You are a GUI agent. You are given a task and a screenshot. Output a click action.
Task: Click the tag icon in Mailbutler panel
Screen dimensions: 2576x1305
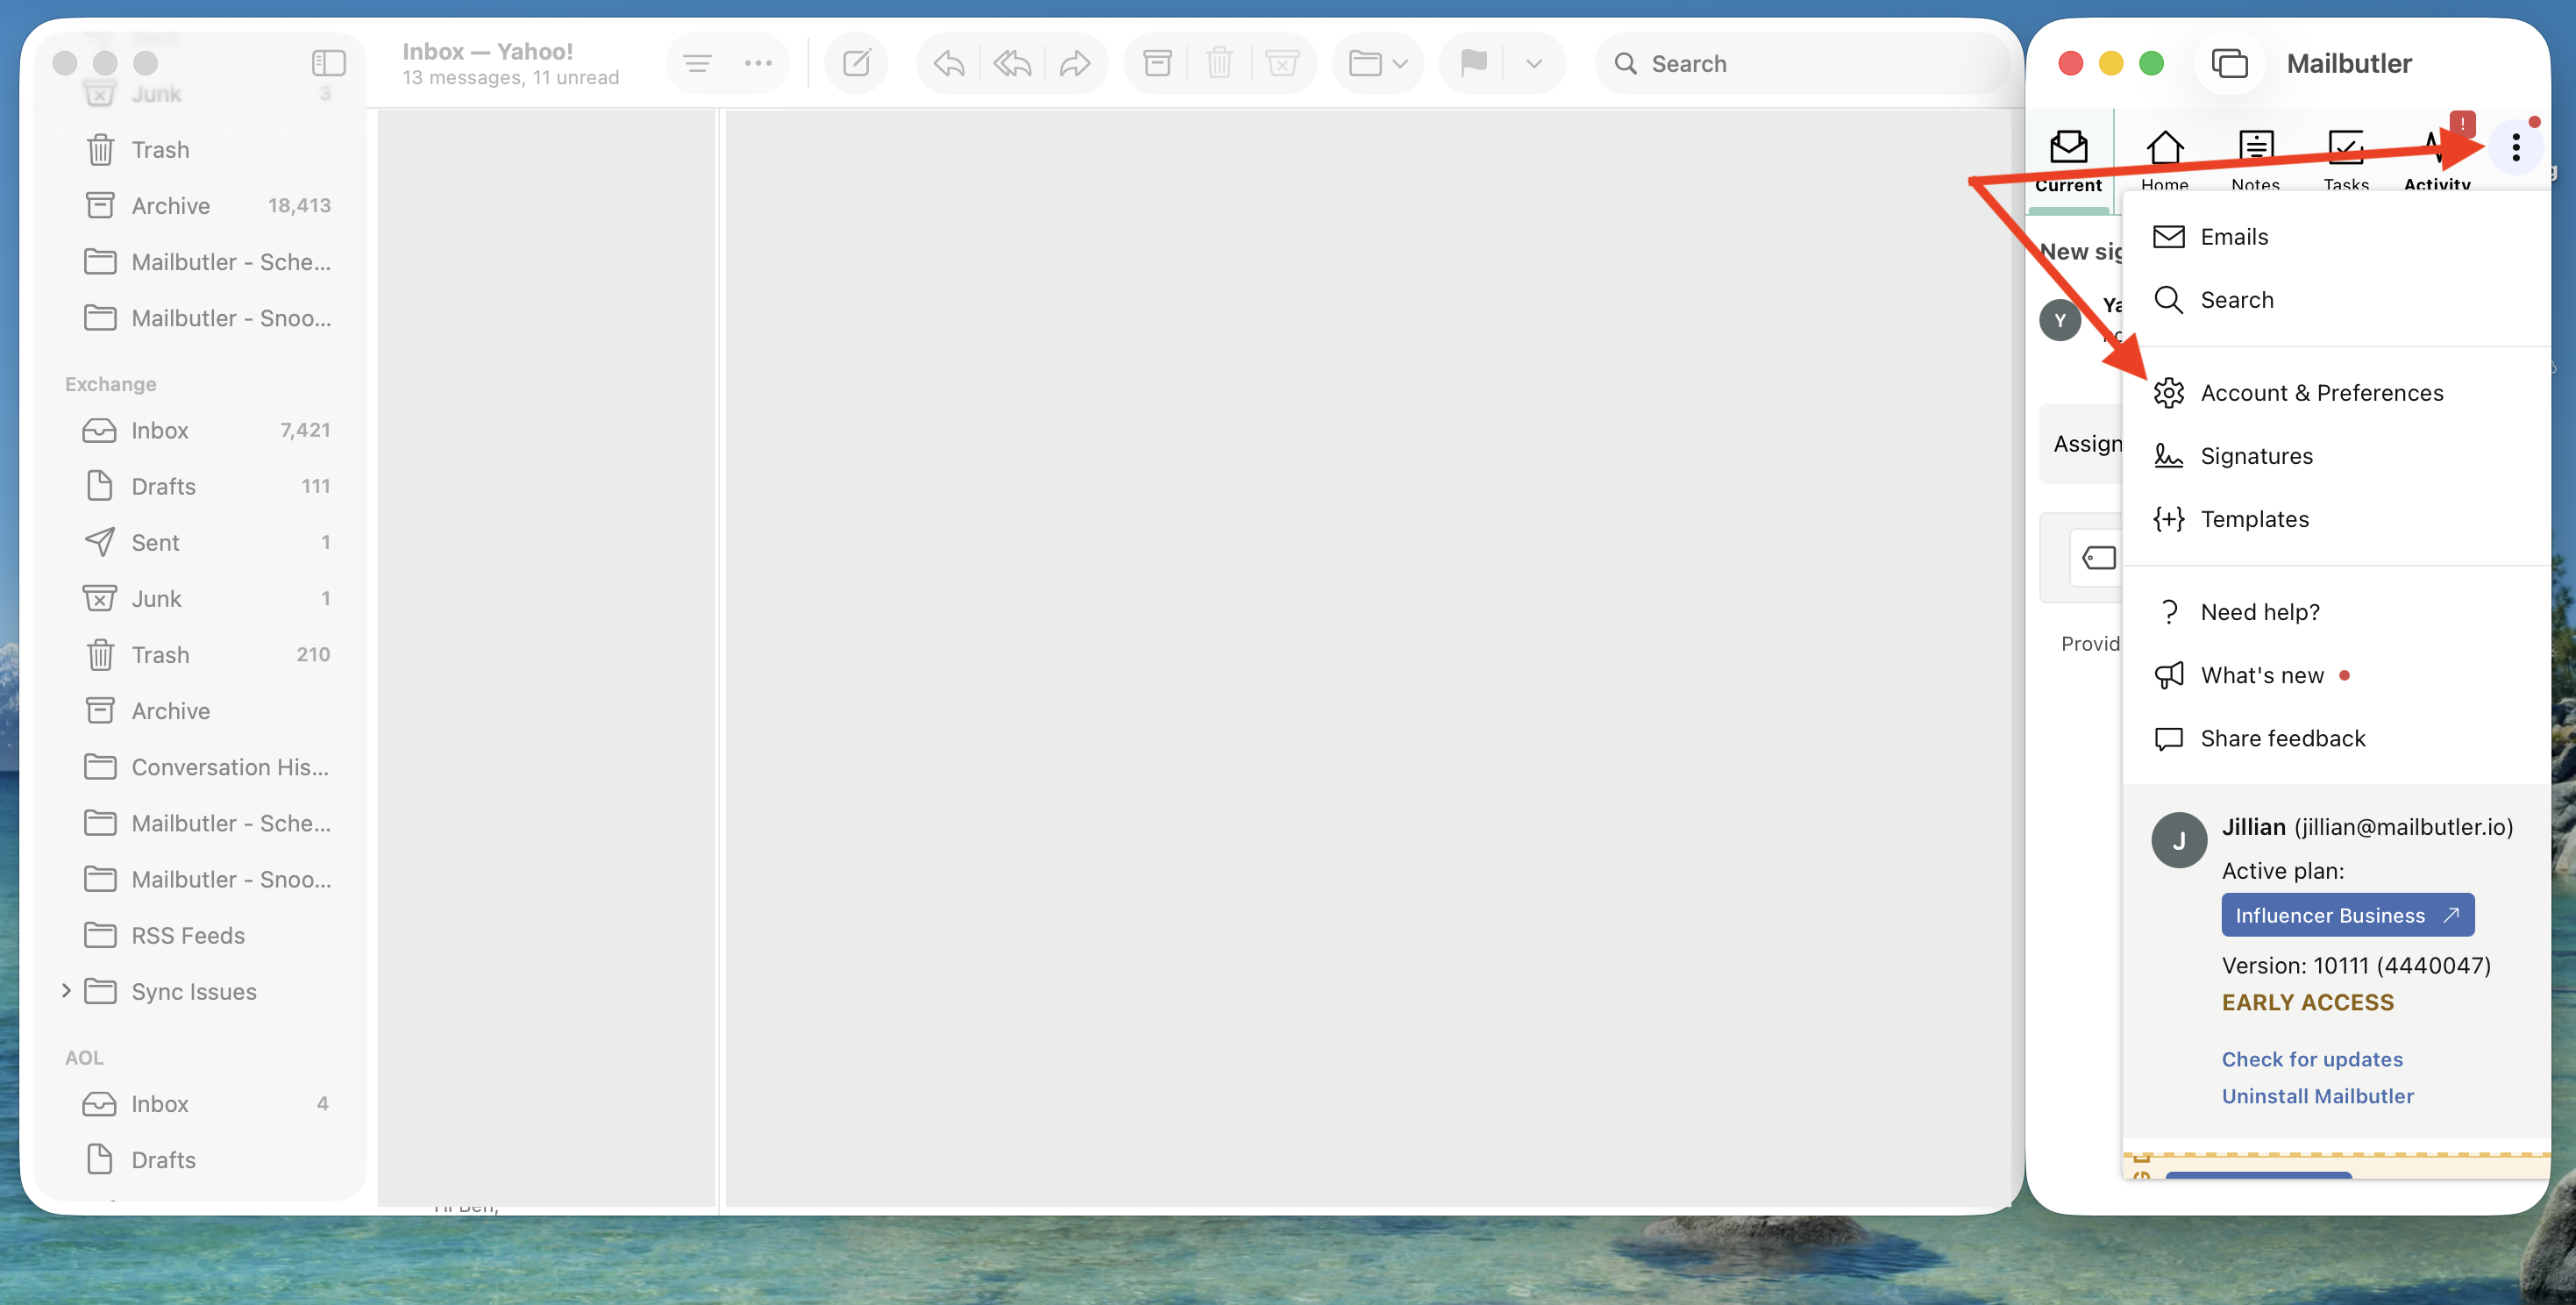(2098, 557)
